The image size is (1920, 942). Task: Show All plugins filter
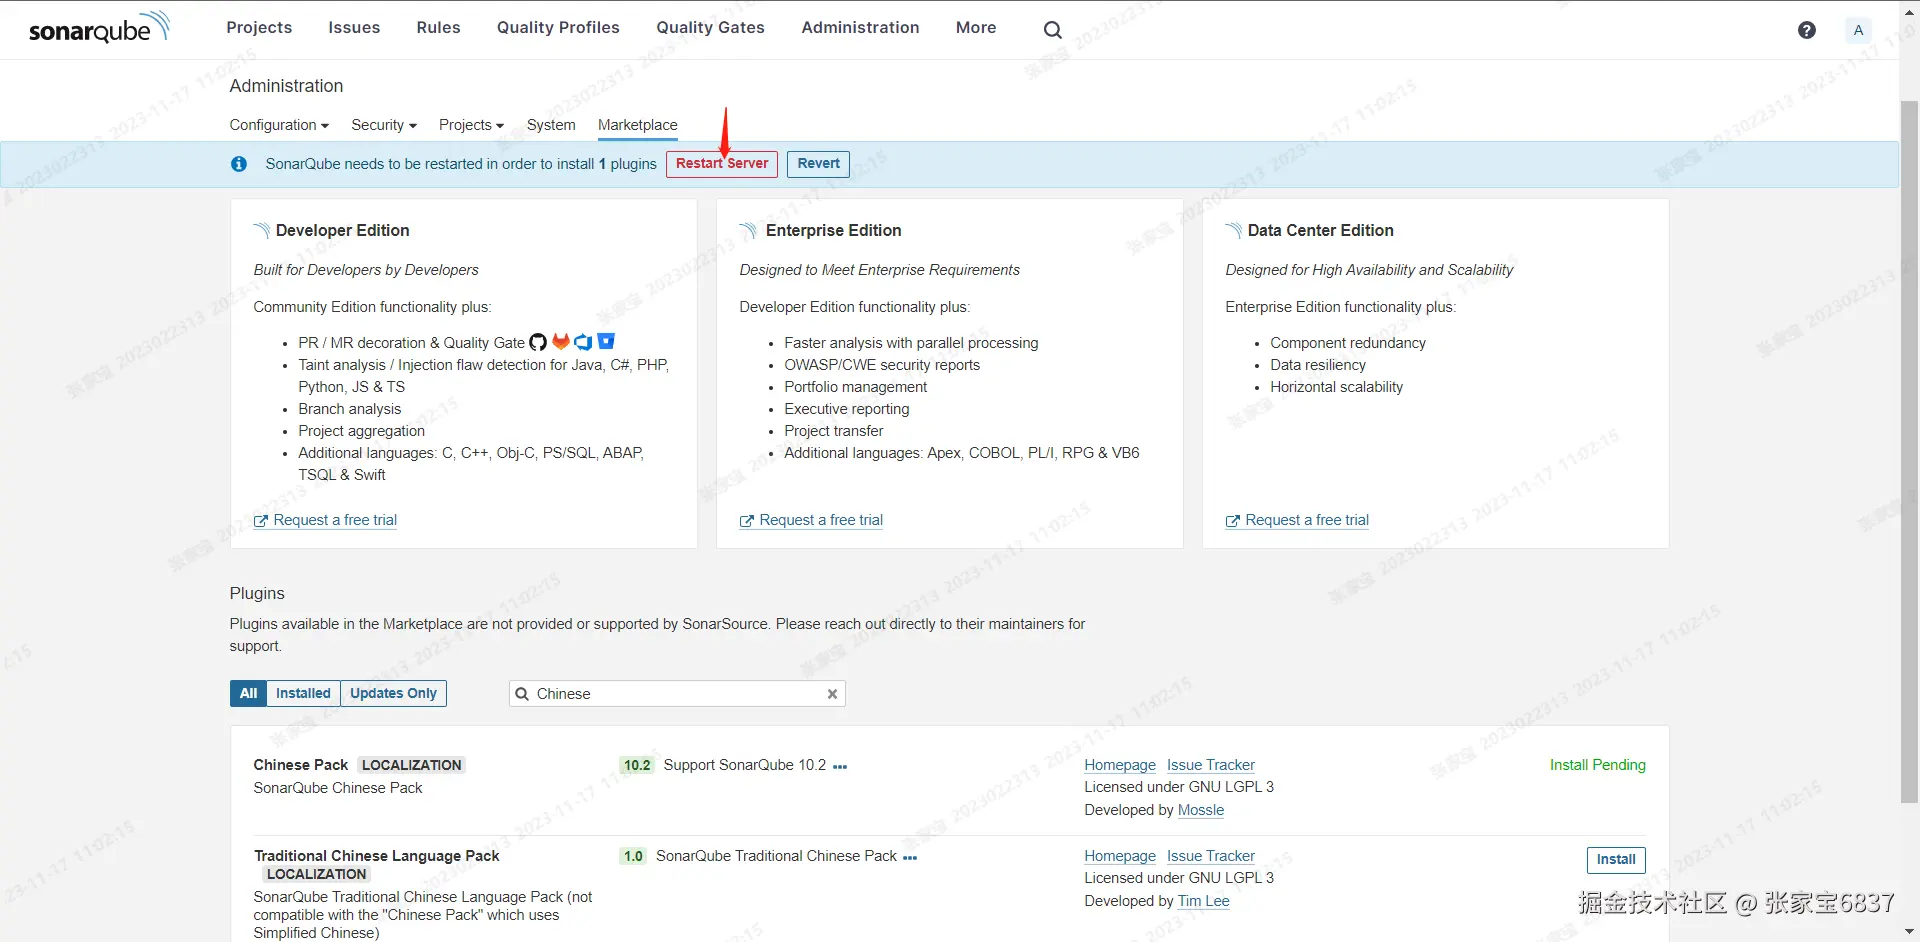click(x=248, y=694)
